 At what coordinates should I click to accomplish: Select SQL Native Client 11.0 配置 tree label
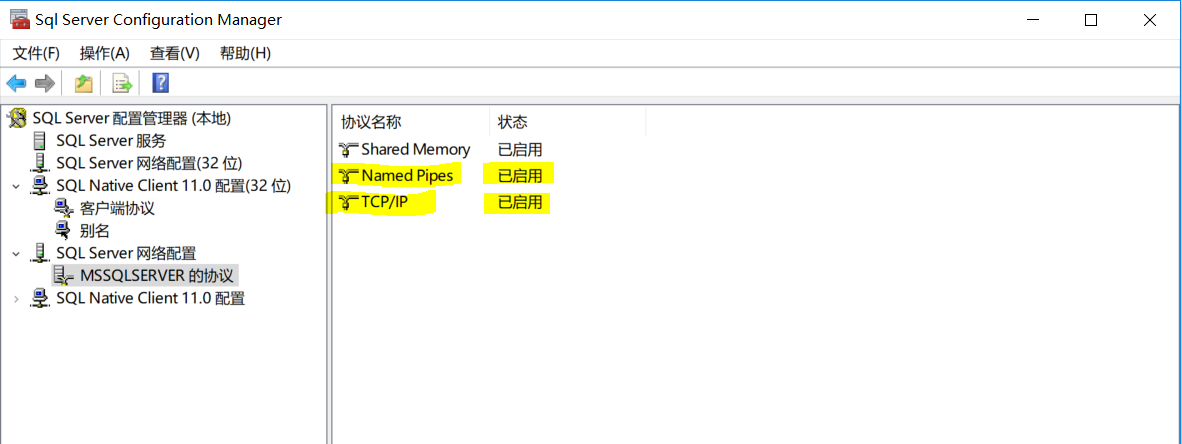tap(151, 299)
